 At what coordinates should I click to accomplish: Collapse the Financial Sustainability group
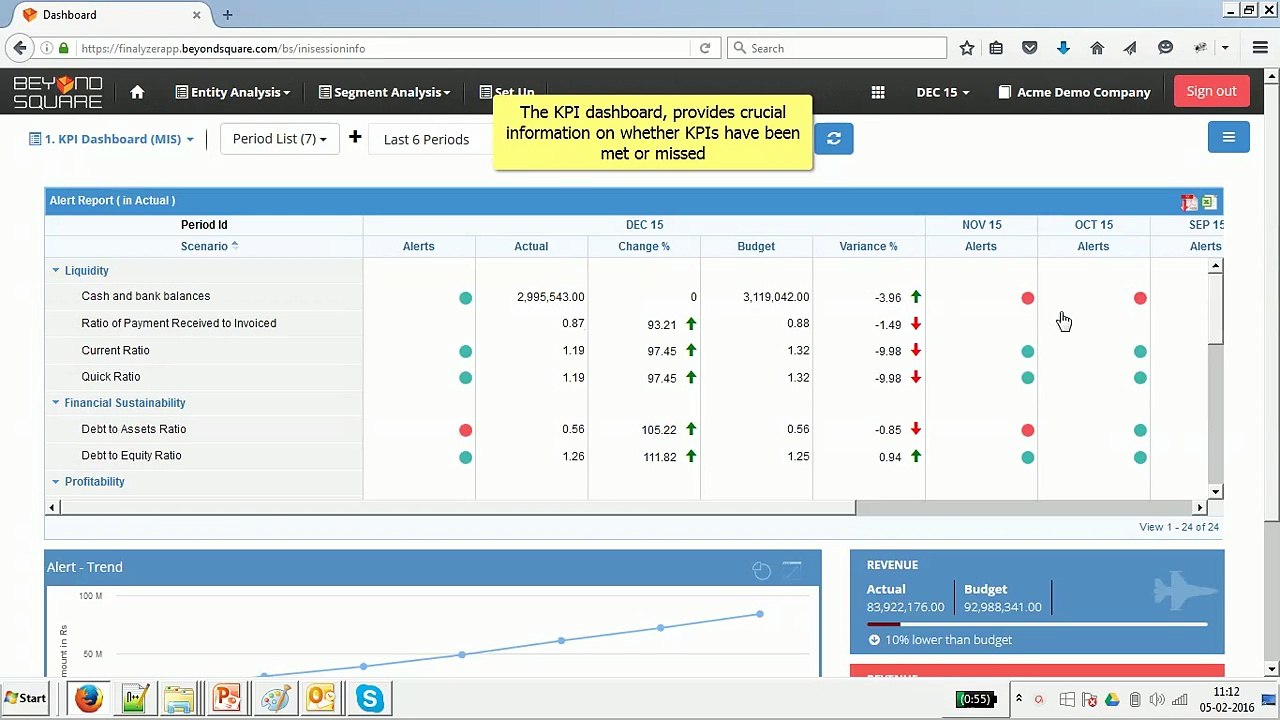pos(56,403)
